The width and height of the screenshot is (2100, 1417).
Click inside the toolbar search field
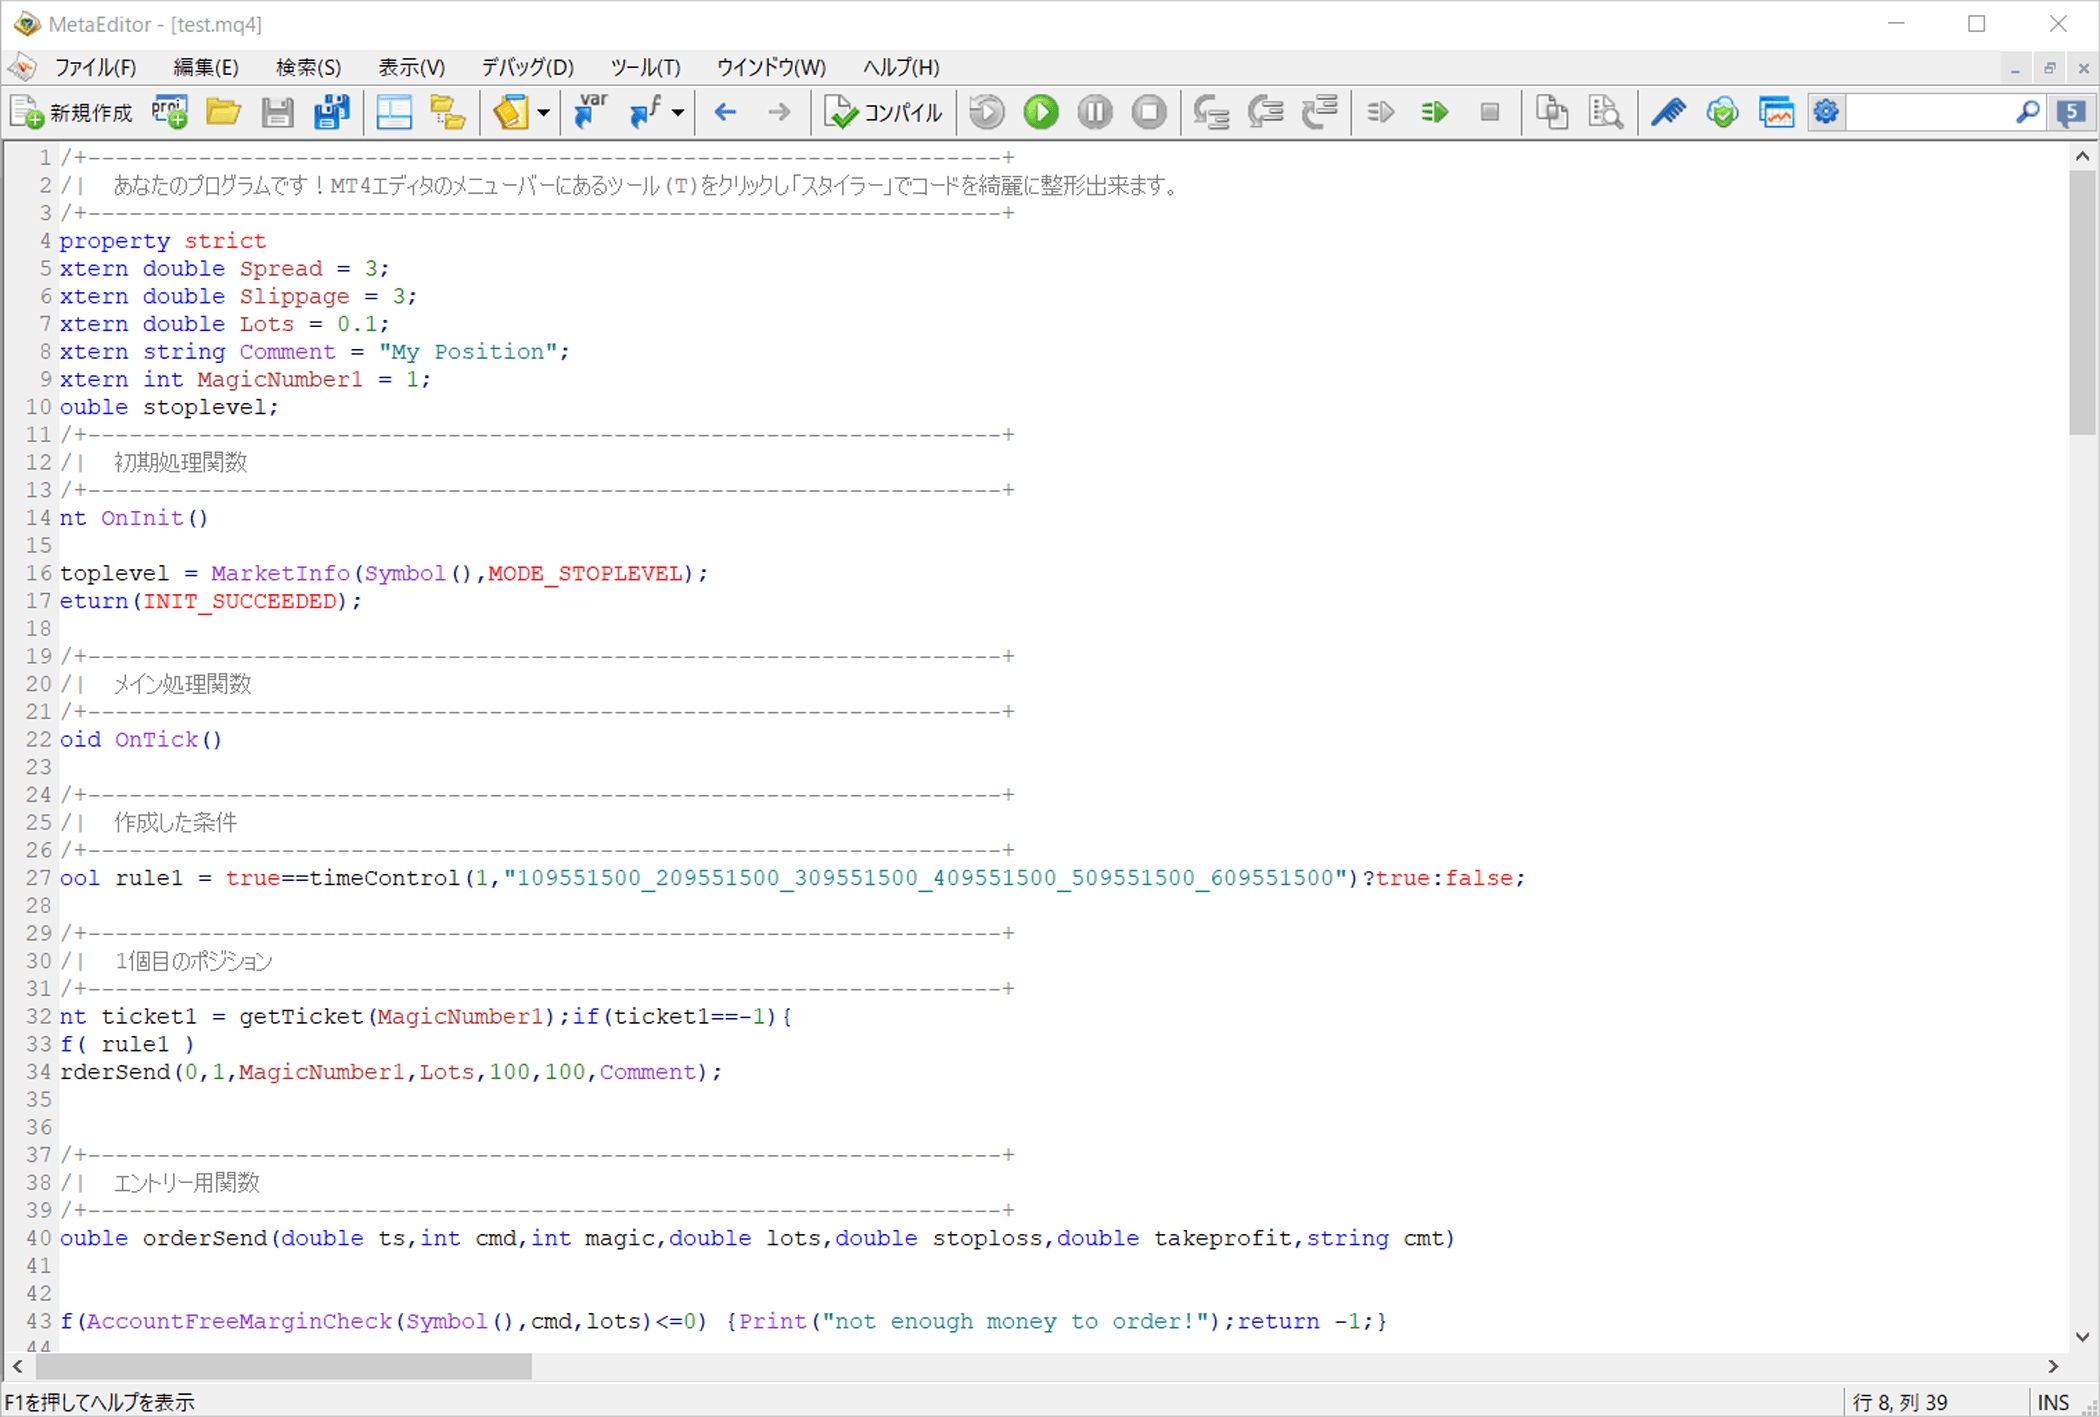[x=1940, y=112]
